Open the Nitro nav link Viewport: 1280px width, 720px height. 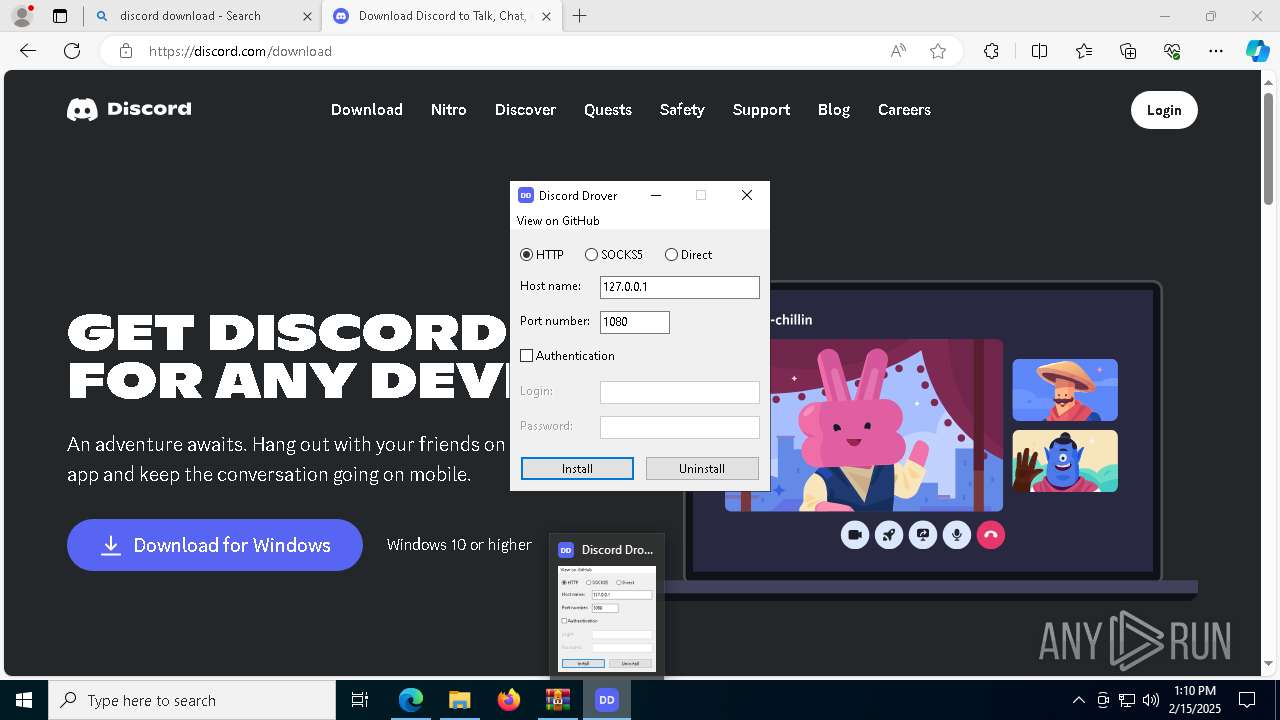tap(449, 110)
